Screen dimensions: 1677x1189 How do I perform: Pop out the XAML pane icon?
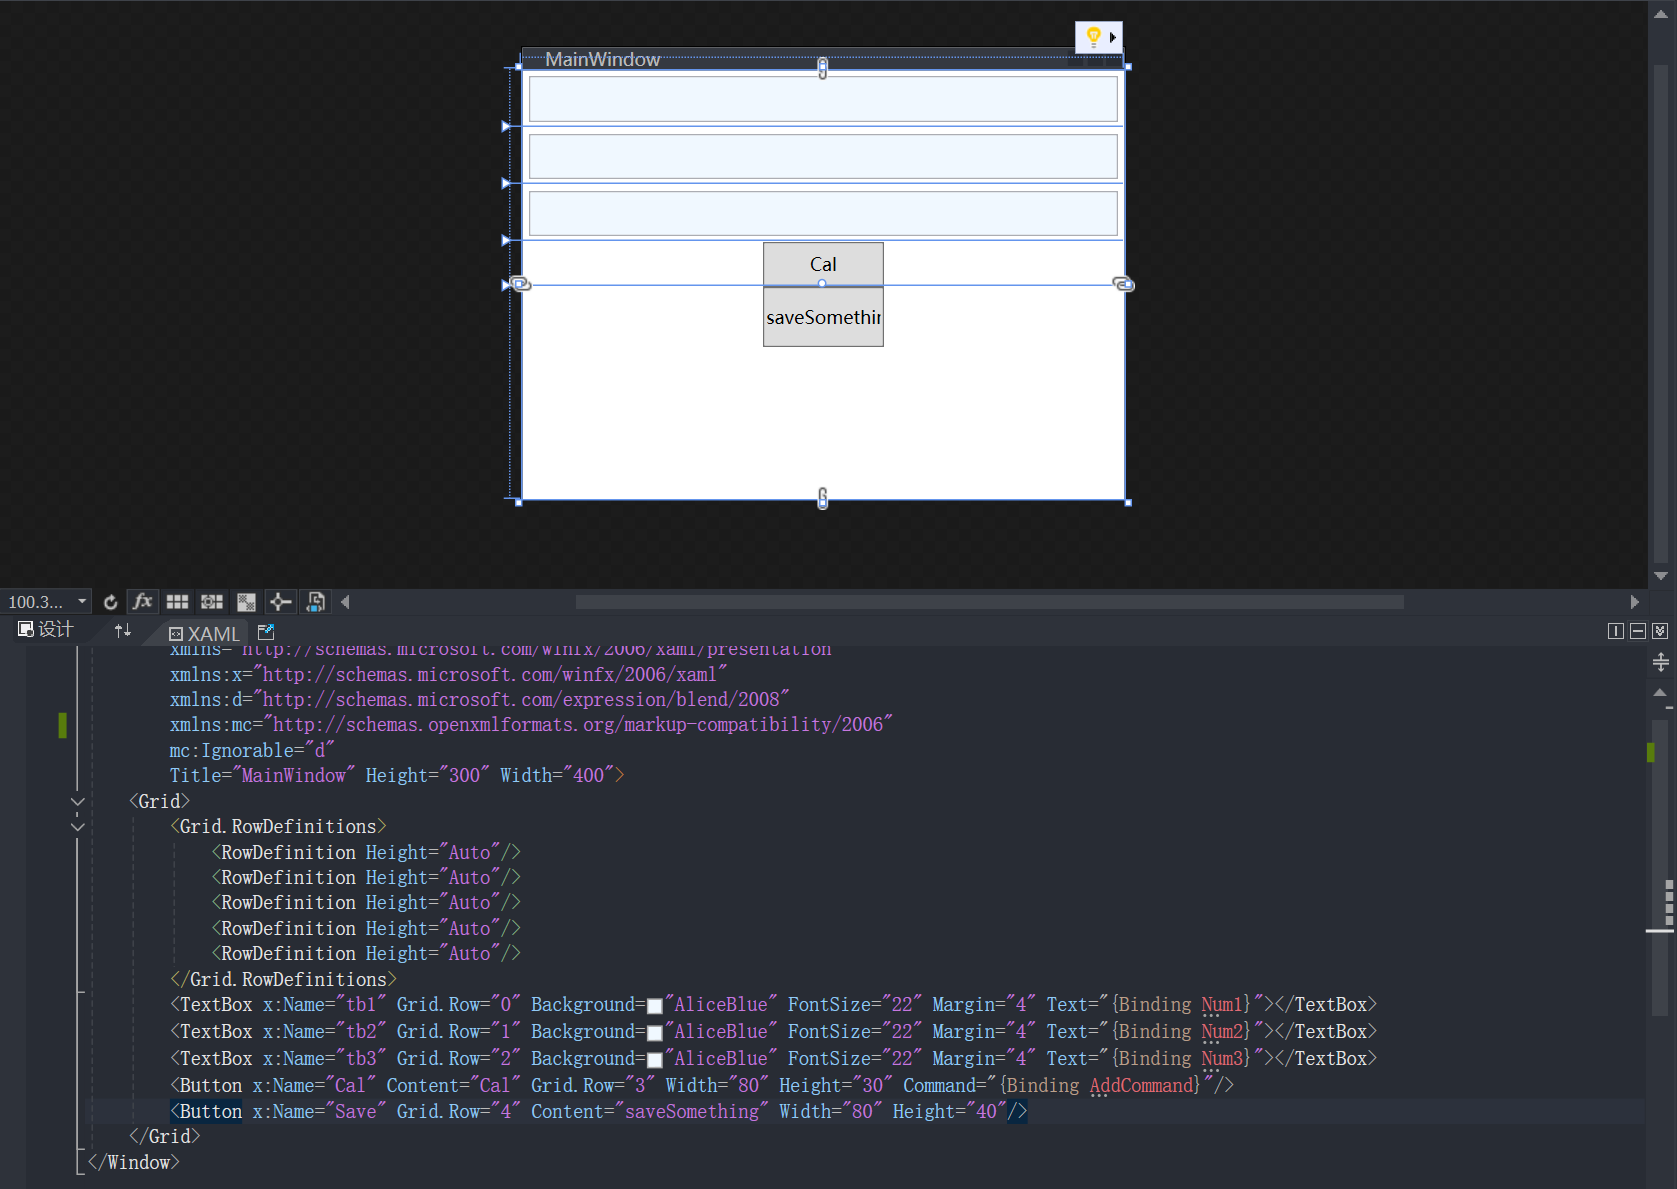[x=266, y=632]
